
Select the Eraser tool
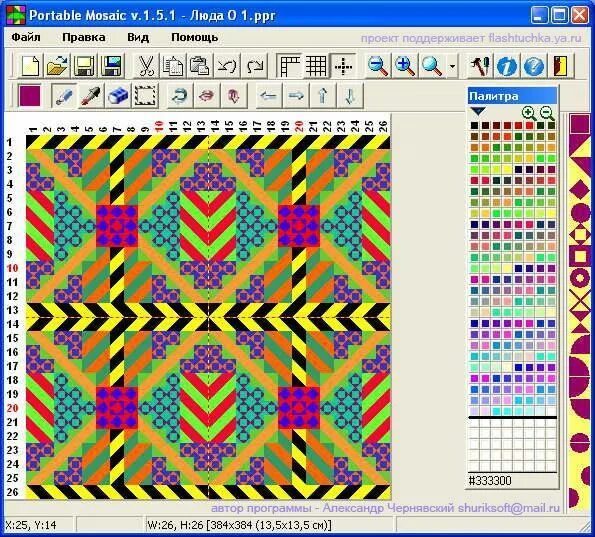[x=118, y=96]
